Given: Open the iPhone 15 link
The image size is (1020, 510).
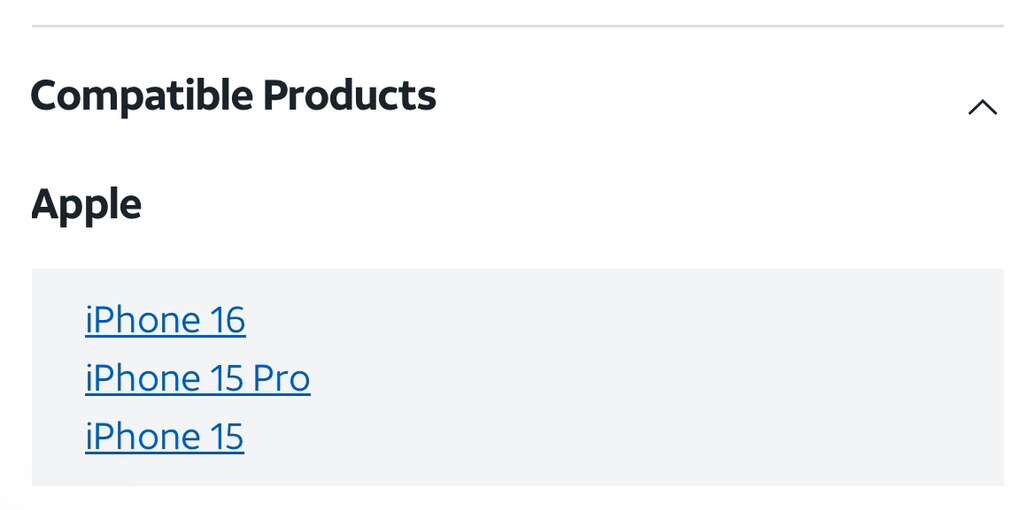Looking at the screenshot, I should [x=164, y=437].
